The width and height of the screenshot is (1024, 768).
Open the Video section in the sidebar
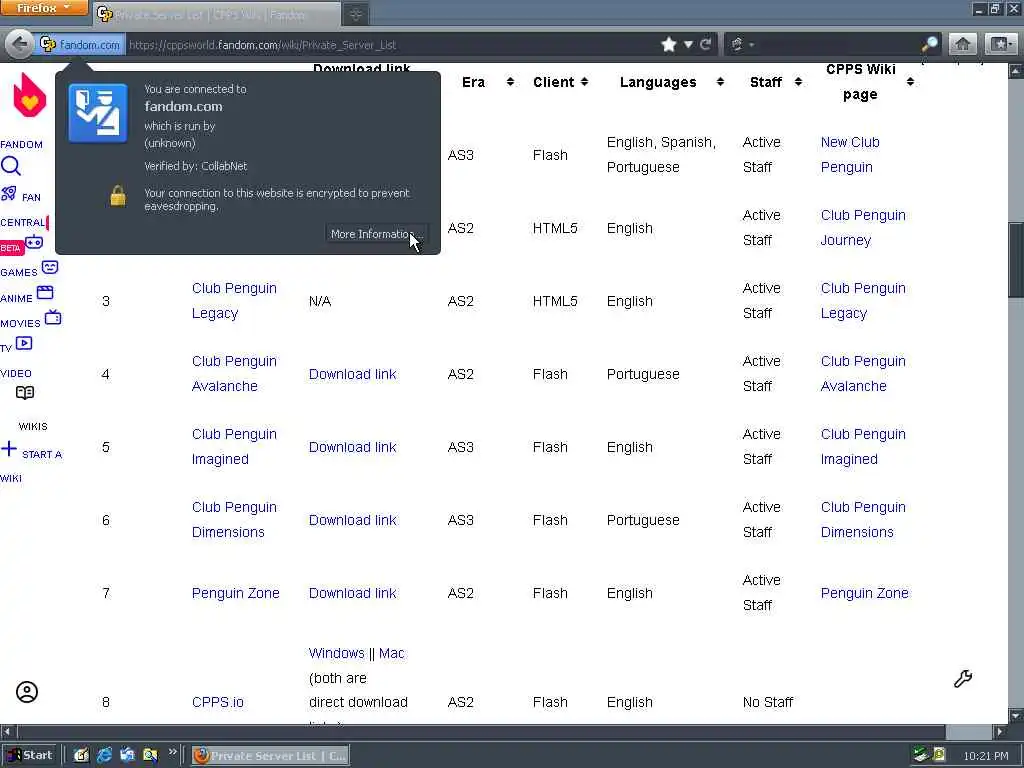[16, 374]
